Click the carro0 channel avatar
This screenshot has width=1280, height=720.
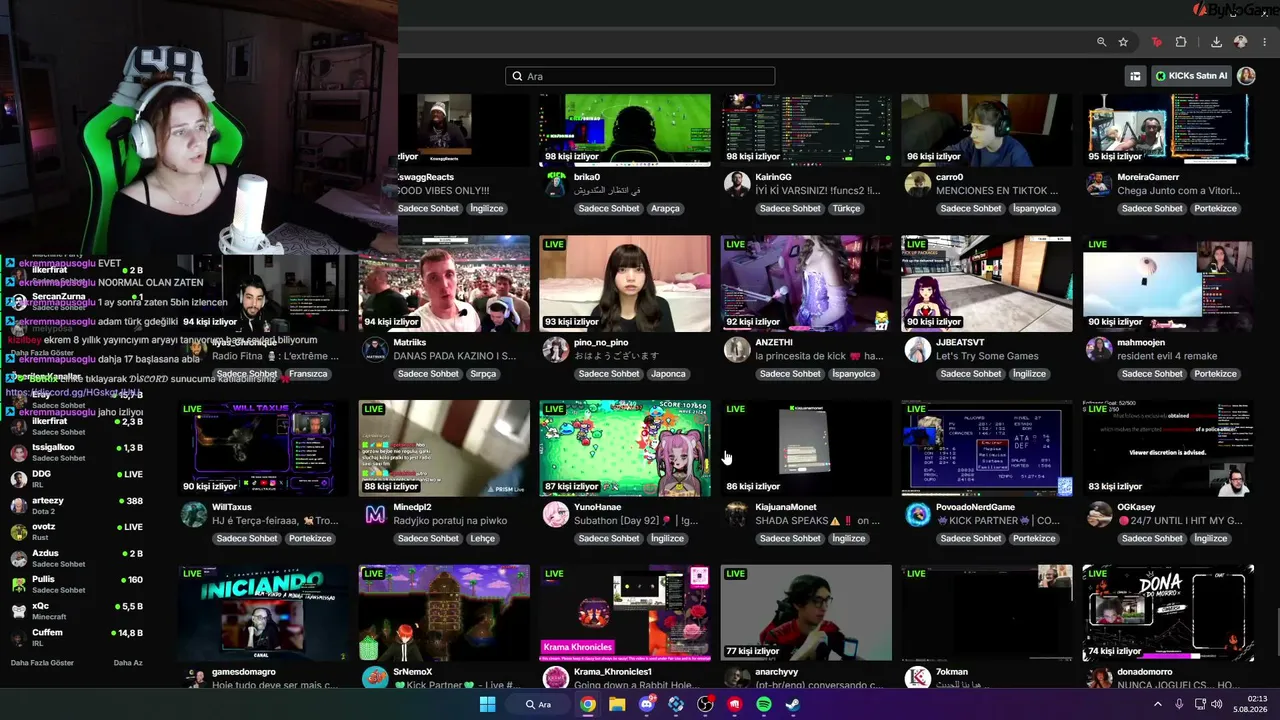click(918, 184)
